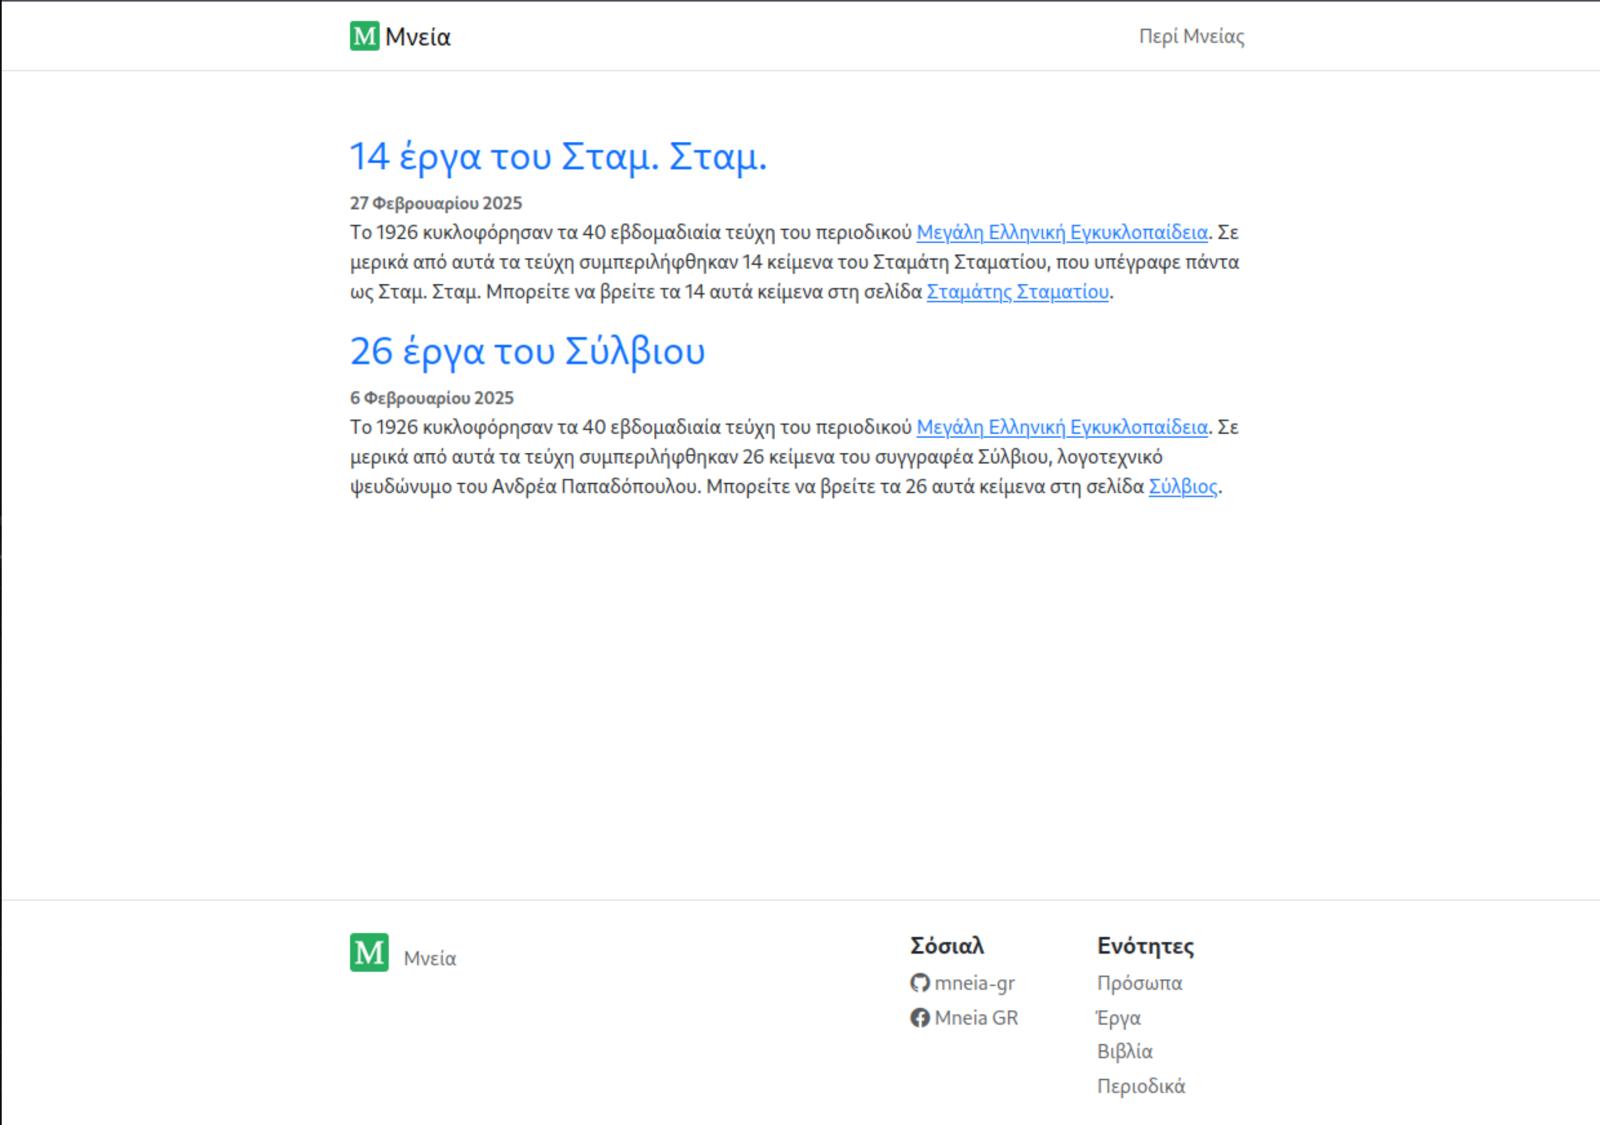This screenshot has height=1125, width=1600.
Task: Open the post 14 έργα του Σταμ. Σταμ.
Action: coord(558,156)
